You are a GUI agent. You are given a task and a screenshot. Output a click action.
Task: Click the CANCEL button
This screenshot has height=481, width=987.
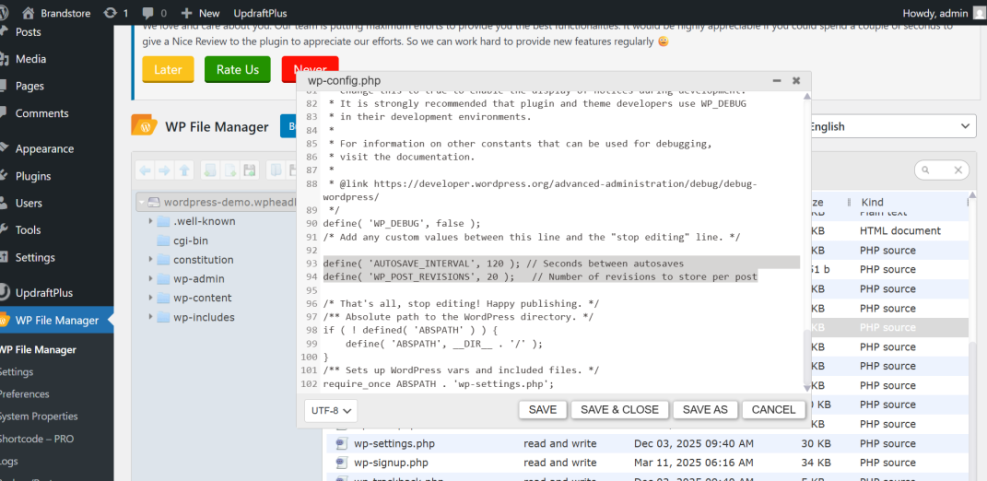pyautogui.click(x=774, y=410)
